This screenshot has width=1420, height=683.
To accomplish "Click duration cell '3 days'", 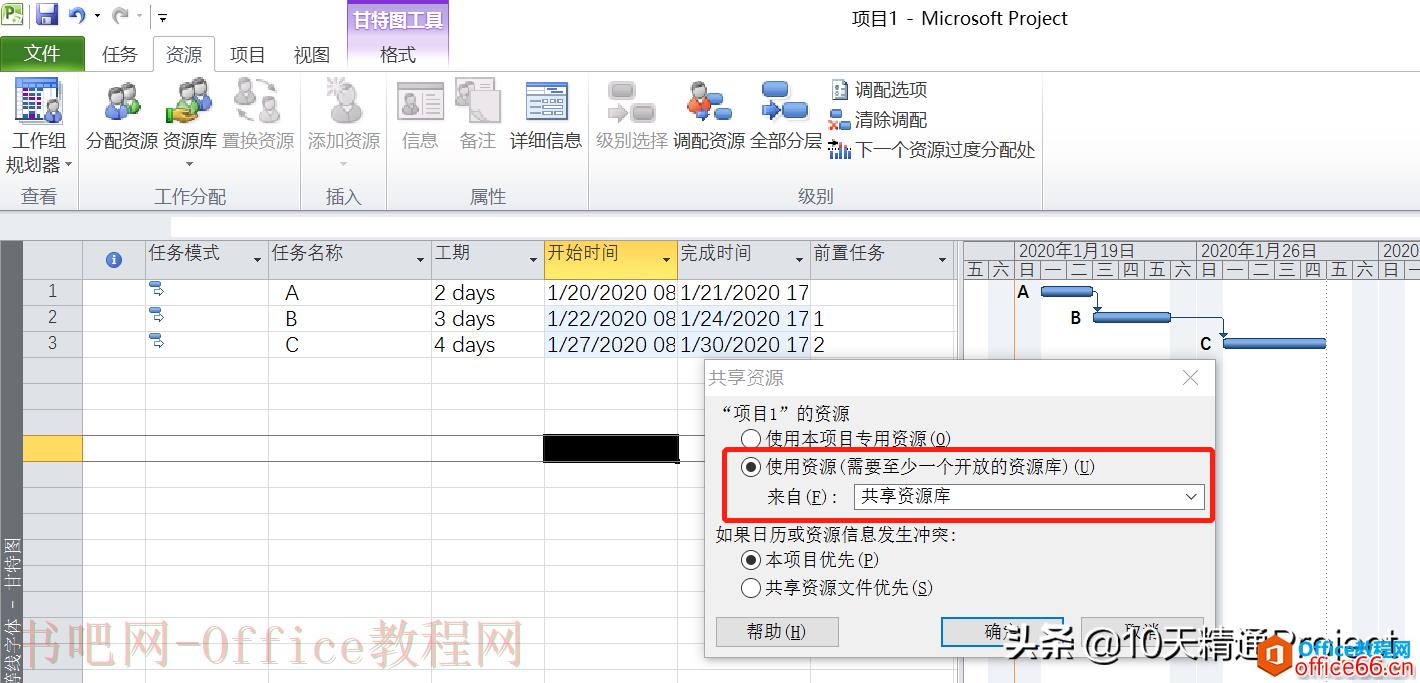I will tap(488, 319).
